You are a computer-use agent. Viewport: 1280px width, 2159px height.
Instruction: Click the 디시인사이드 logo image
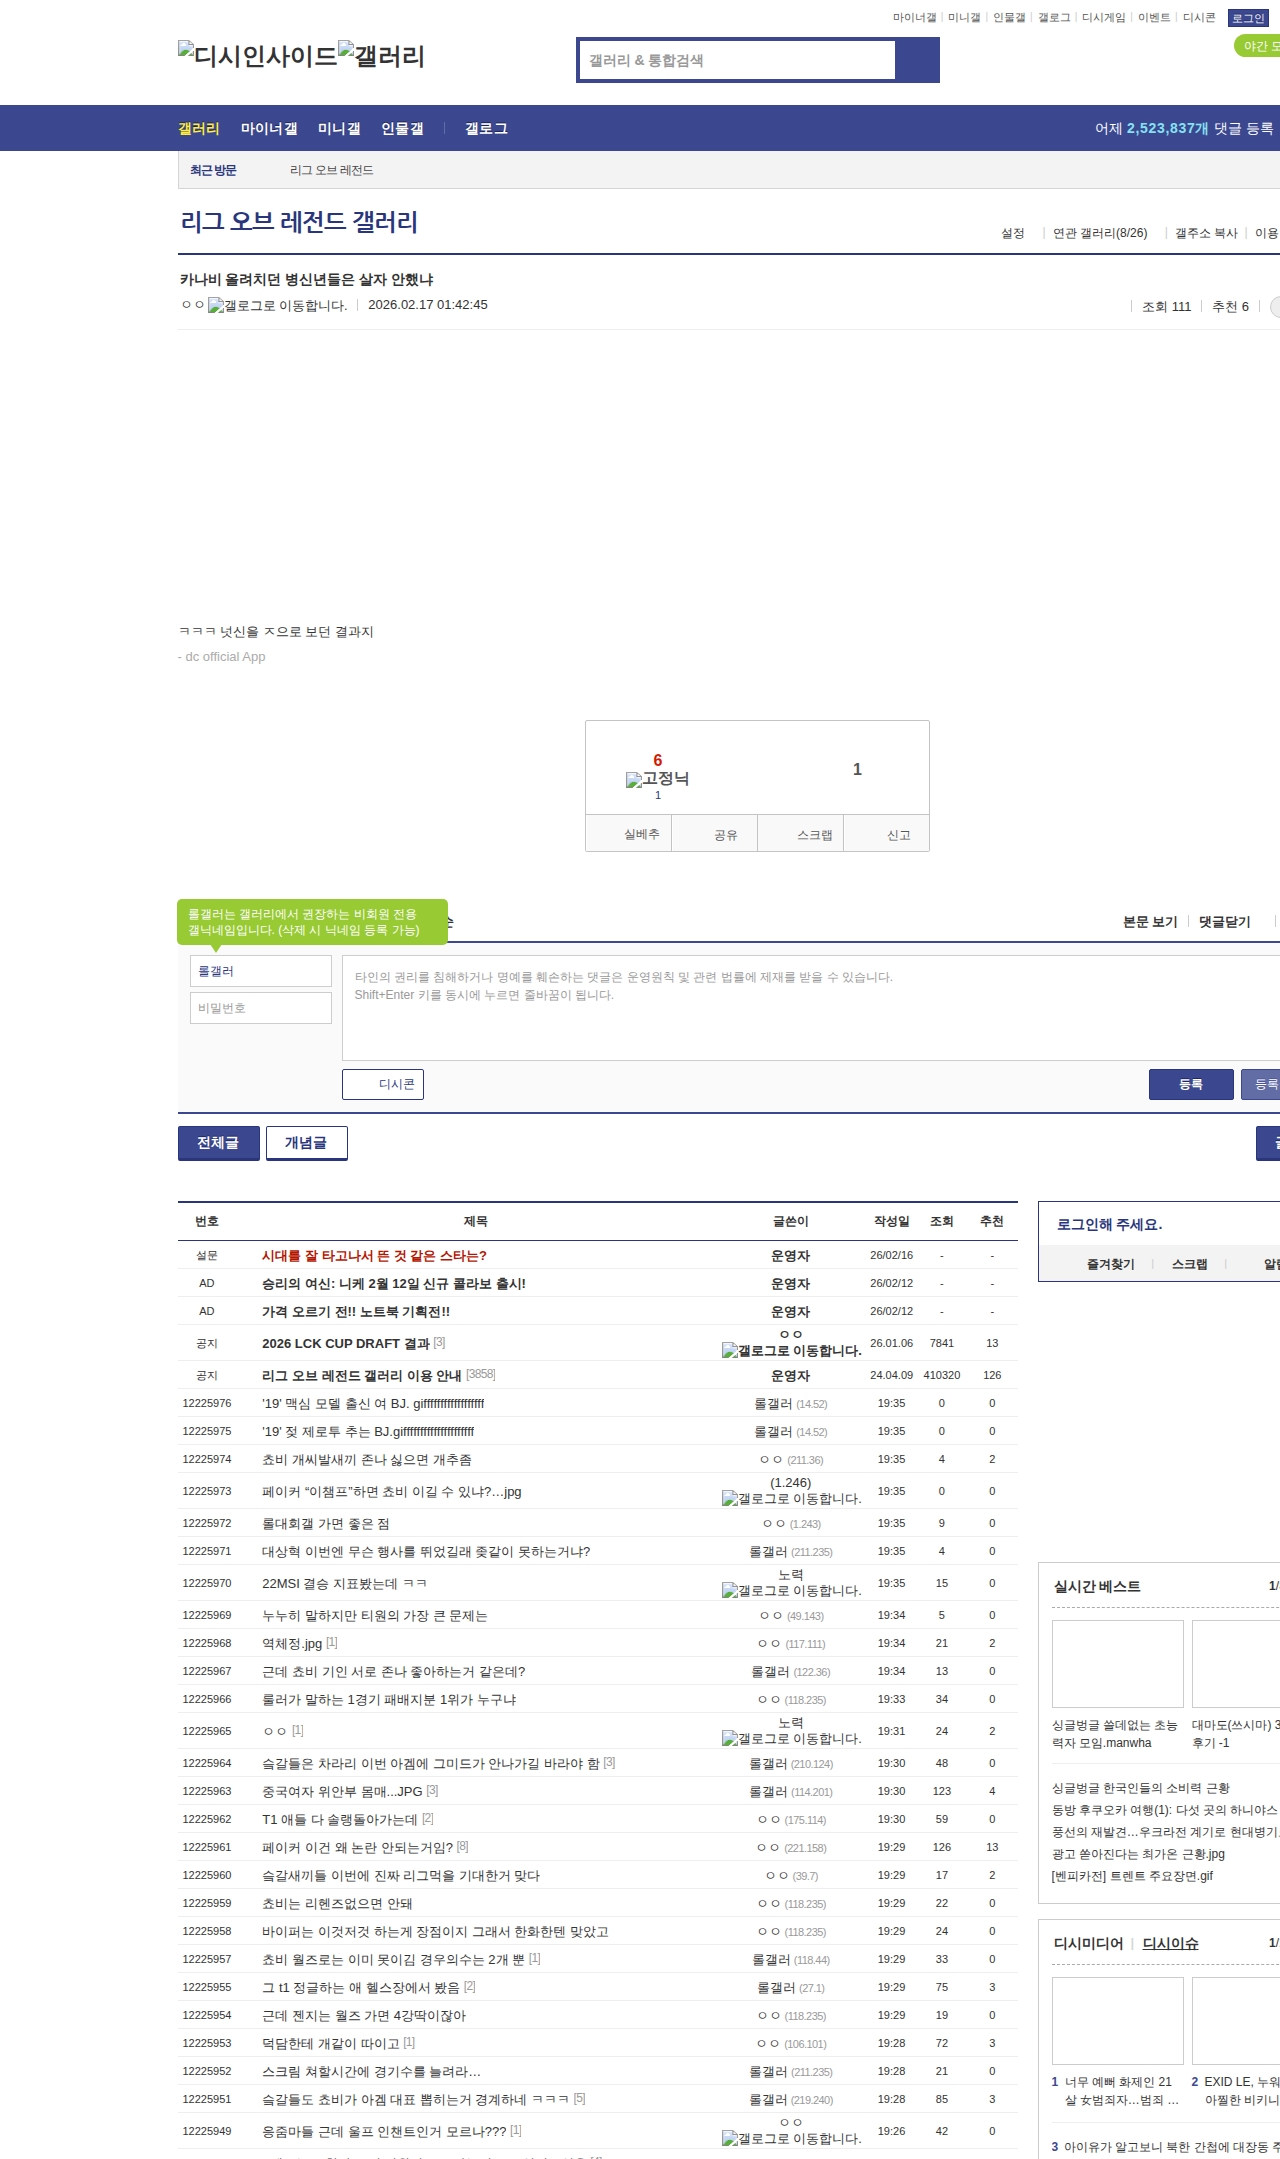(258, 56)
